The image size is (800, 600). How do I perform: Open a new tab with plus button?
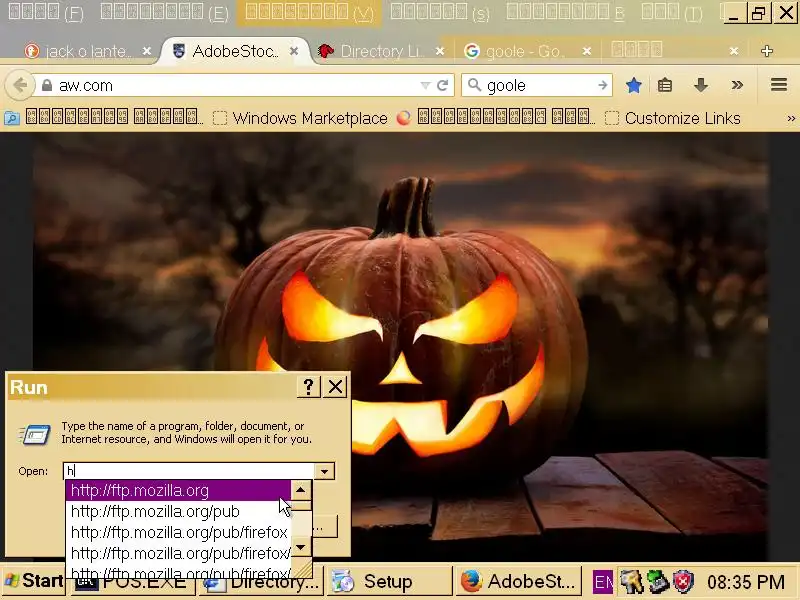click(766, 51)
